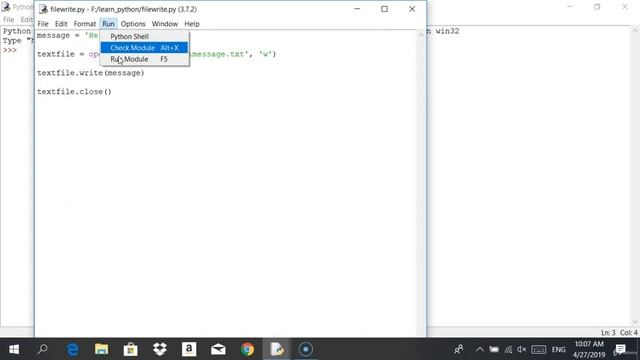This screenshot has height=360, width=640.
Task: Minimize the background Python Shell window
Action: 570,7
